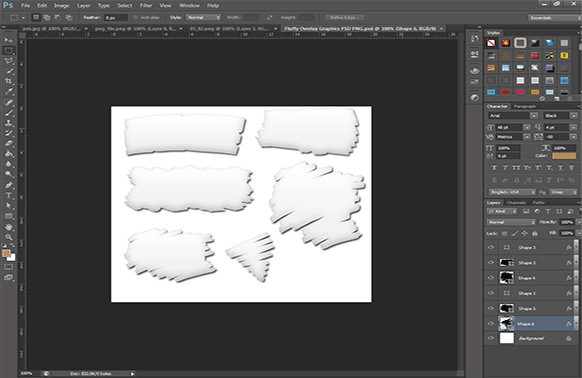
Task: Select the Clone Stamp tool
Action: tap(9, 123)
